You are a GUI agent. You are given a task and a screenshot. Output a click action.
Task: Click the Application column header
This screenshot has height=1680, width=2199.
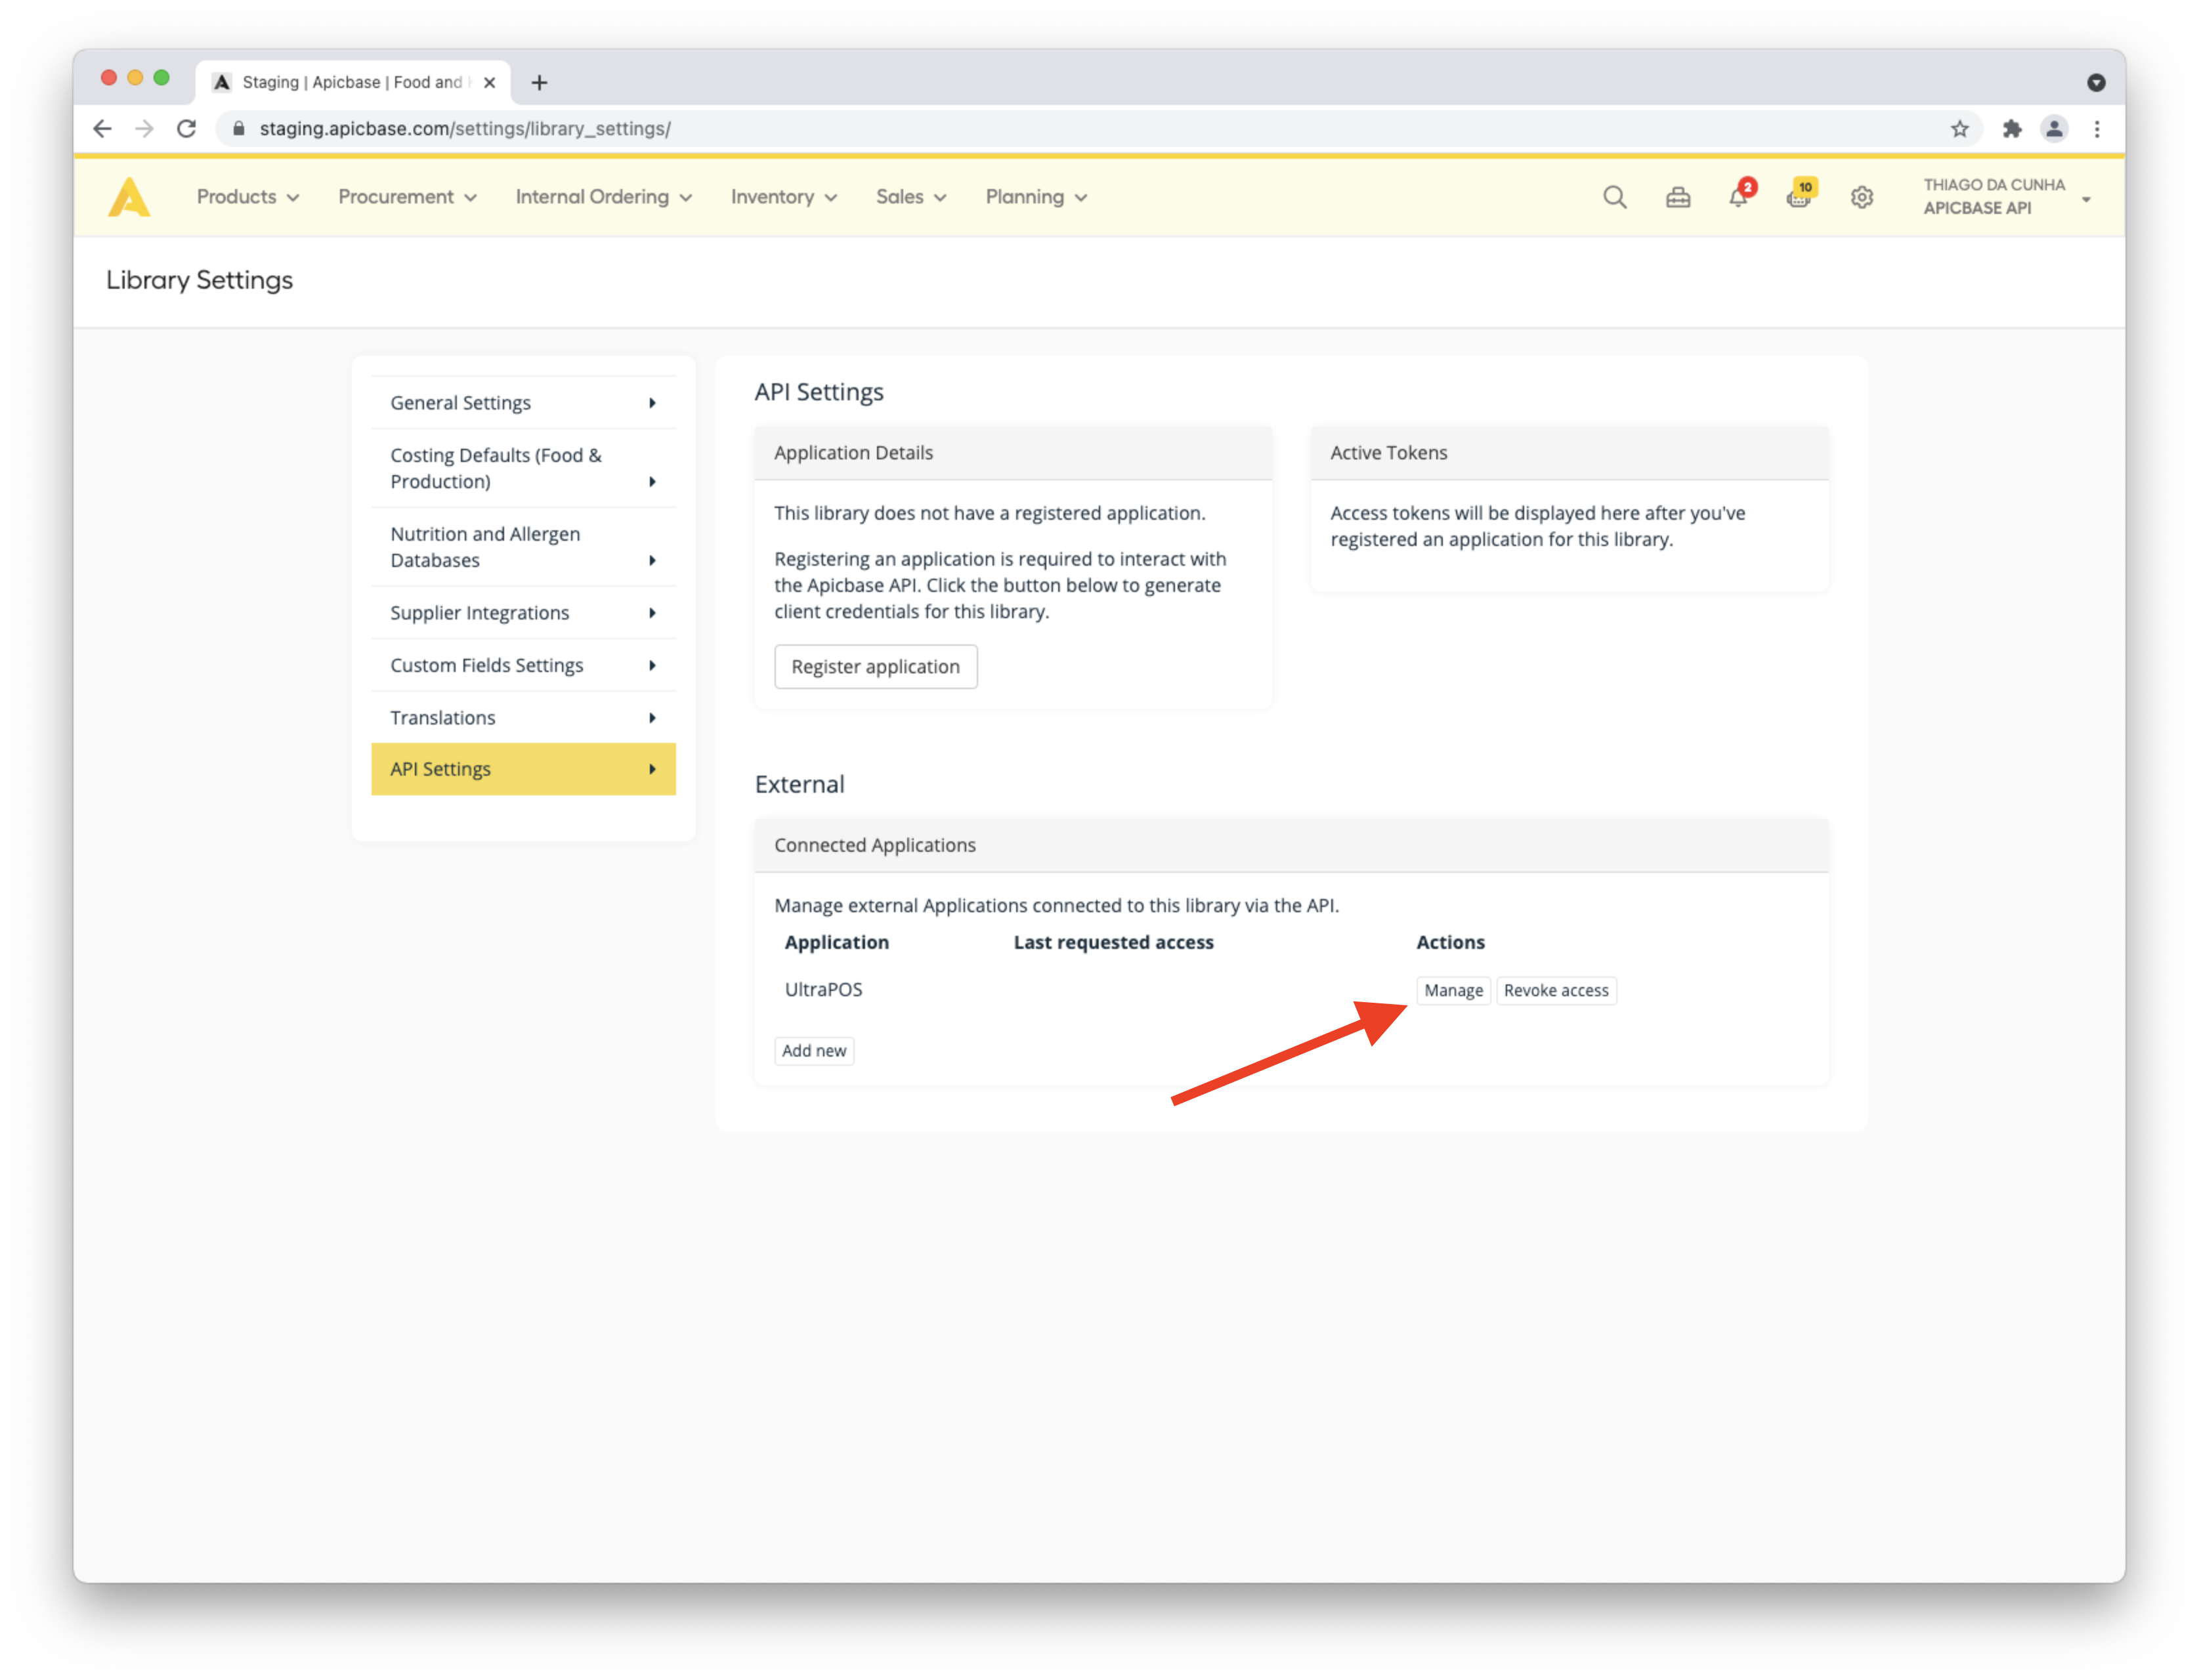pyautogui.click(x=836, y=942)
